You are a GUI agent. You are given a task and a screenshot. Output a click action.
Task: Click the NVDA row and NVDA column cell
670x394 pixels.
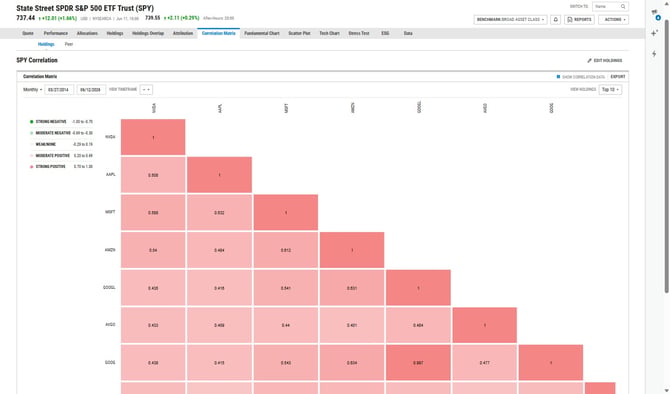point(153,137)
